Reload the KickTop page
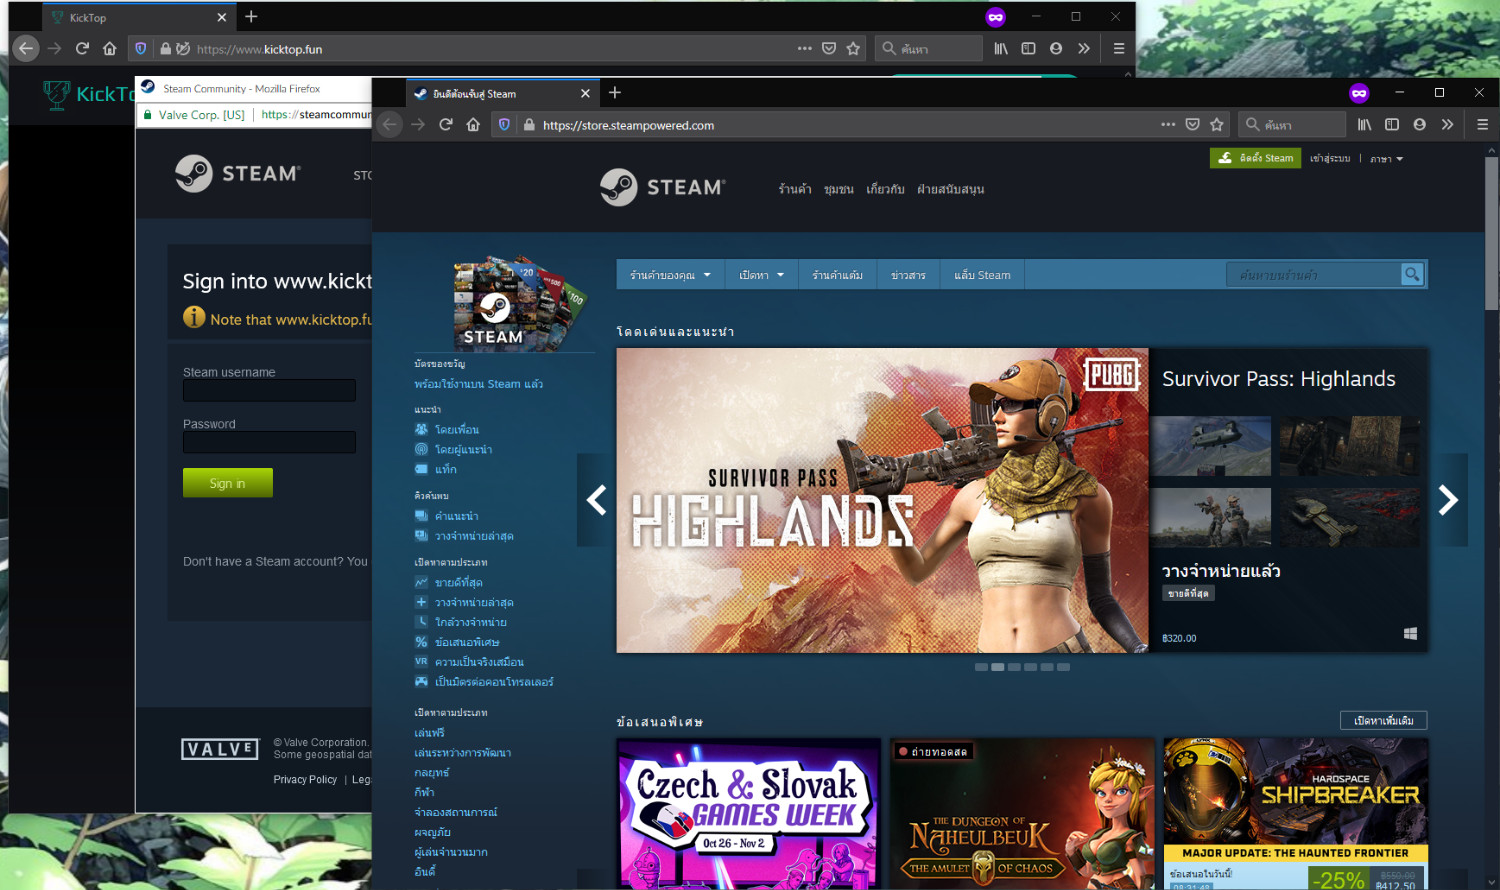Image resolution: width=1500 pixels, height=890 pixels. pyautogui.click(x=82, y=48)
